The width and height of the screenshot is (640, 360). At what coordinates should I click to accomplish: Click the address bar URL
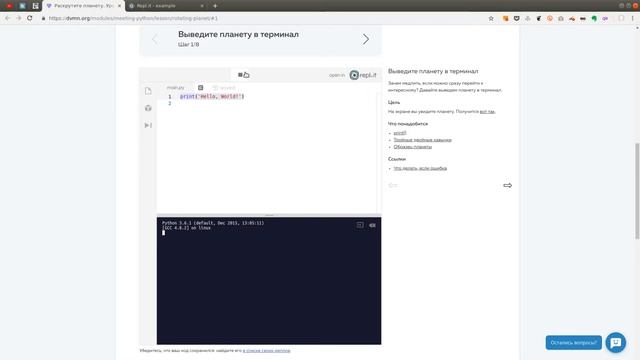point(133,18)
